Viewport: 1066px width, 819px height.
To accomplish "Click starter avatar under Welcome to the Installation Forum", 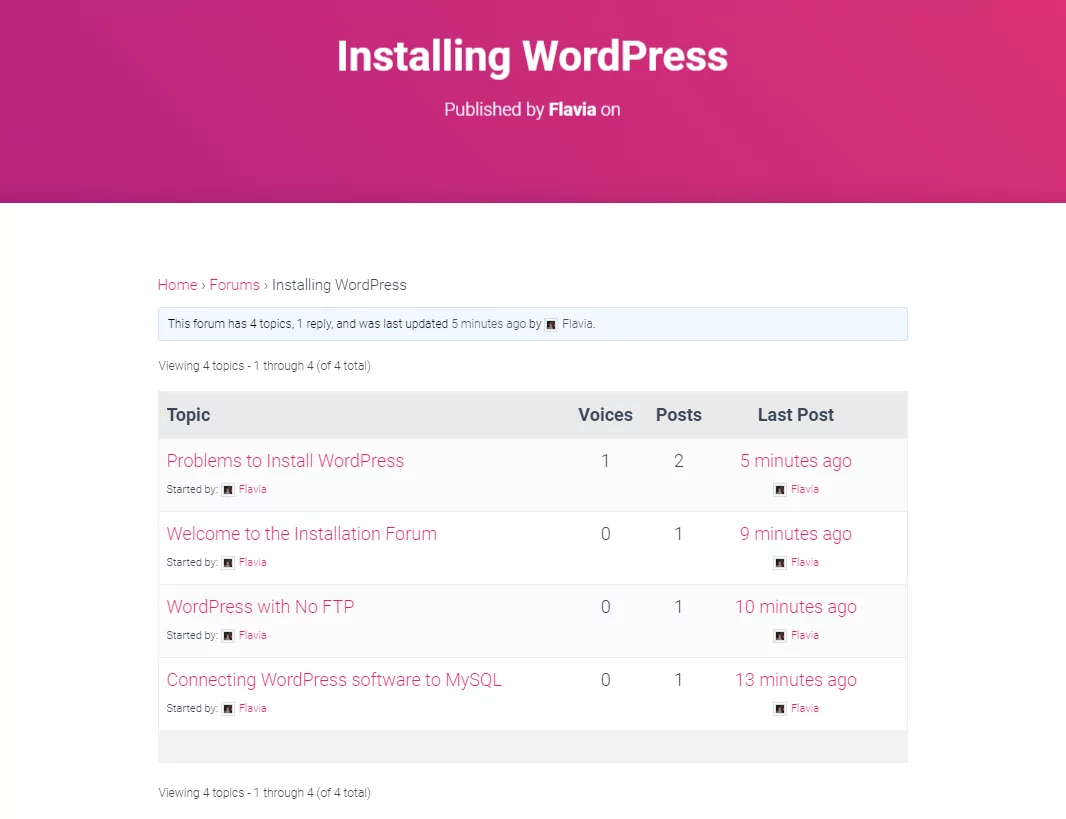I will click(228, 563).
